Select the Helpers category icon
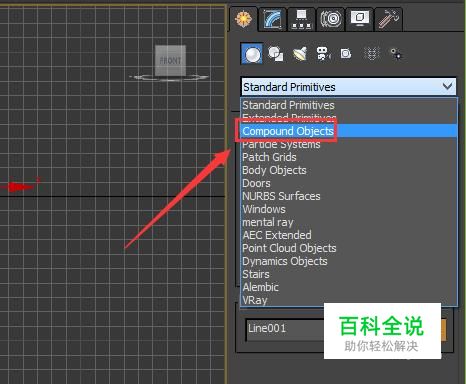This screenshot has width=466, height=384. click(346, 54)
